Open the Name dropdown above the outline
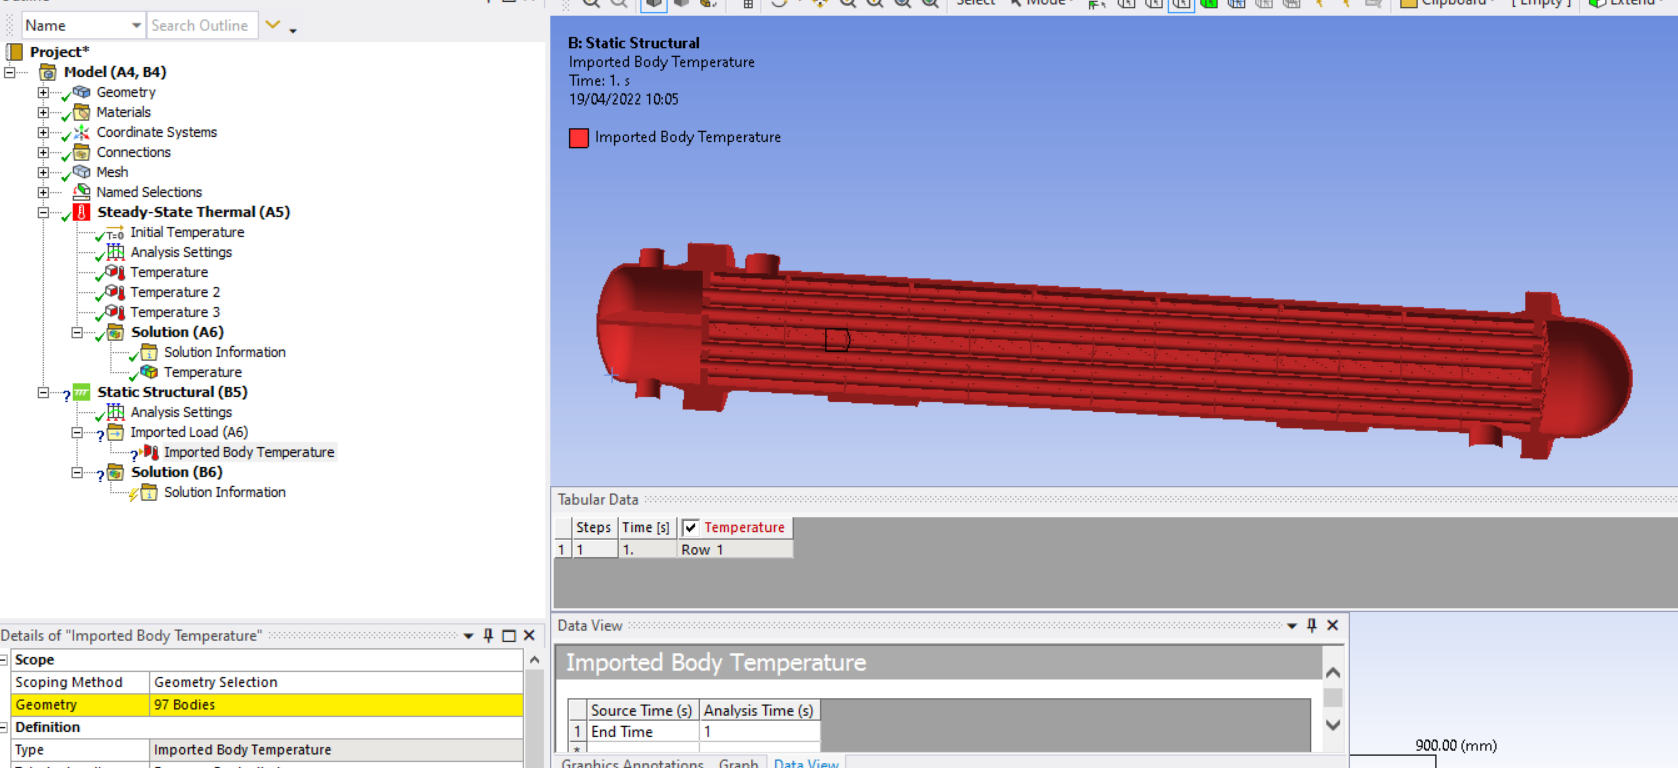 click(136, 25)
